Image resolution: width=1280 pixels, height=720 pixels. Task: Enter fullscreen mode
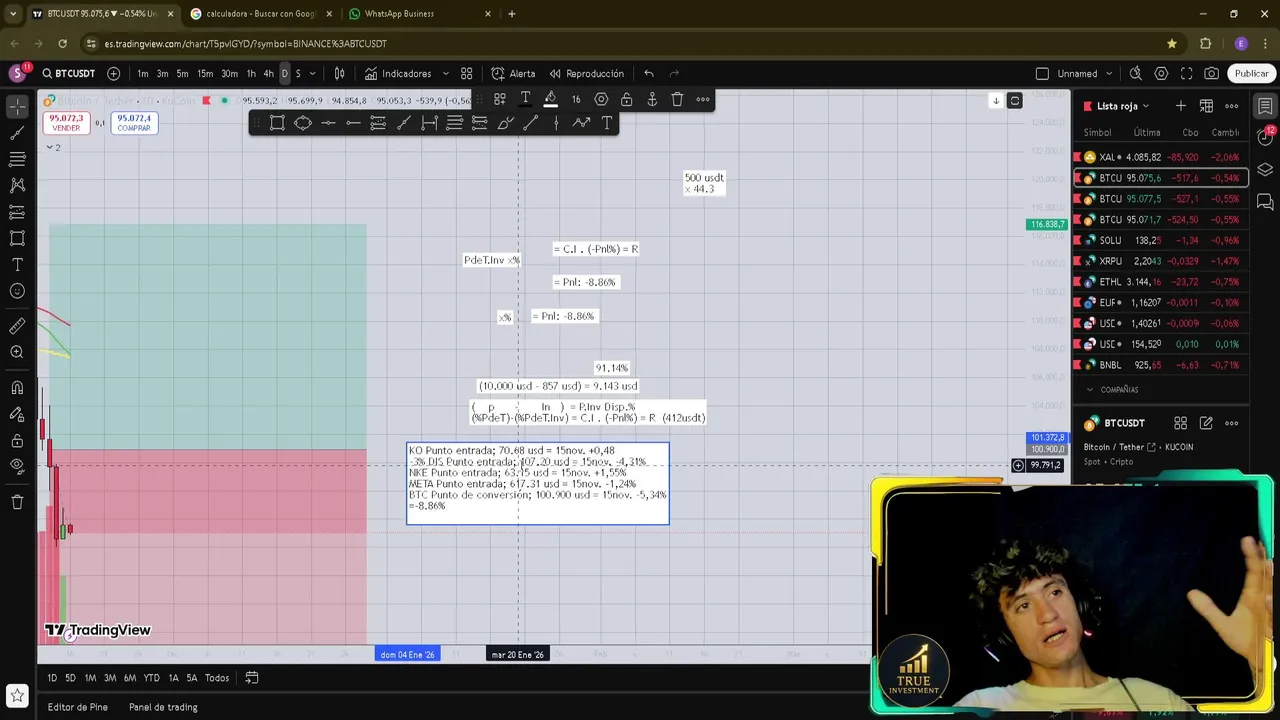[1186, 74]
